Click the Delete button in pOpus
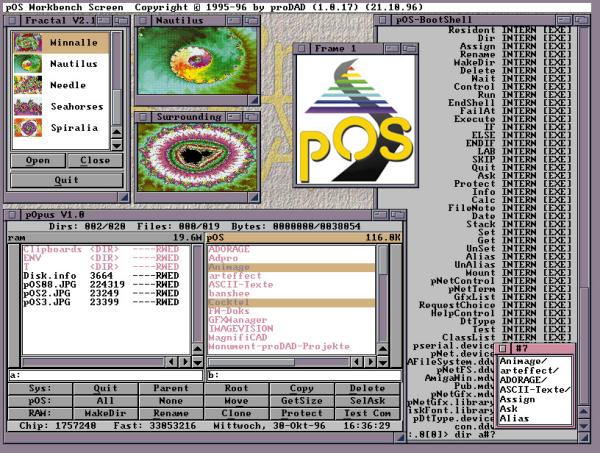 click(x=367, y=389)
